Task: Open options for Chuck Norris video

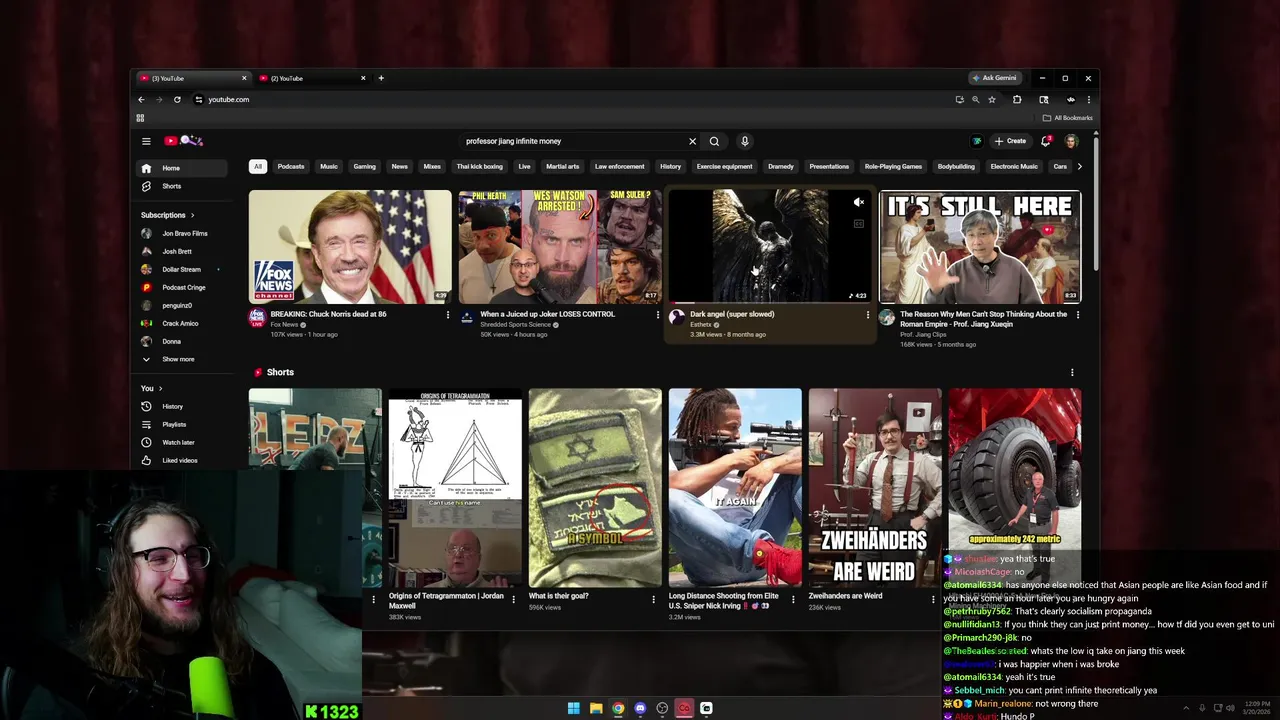Action: [448, 315]
